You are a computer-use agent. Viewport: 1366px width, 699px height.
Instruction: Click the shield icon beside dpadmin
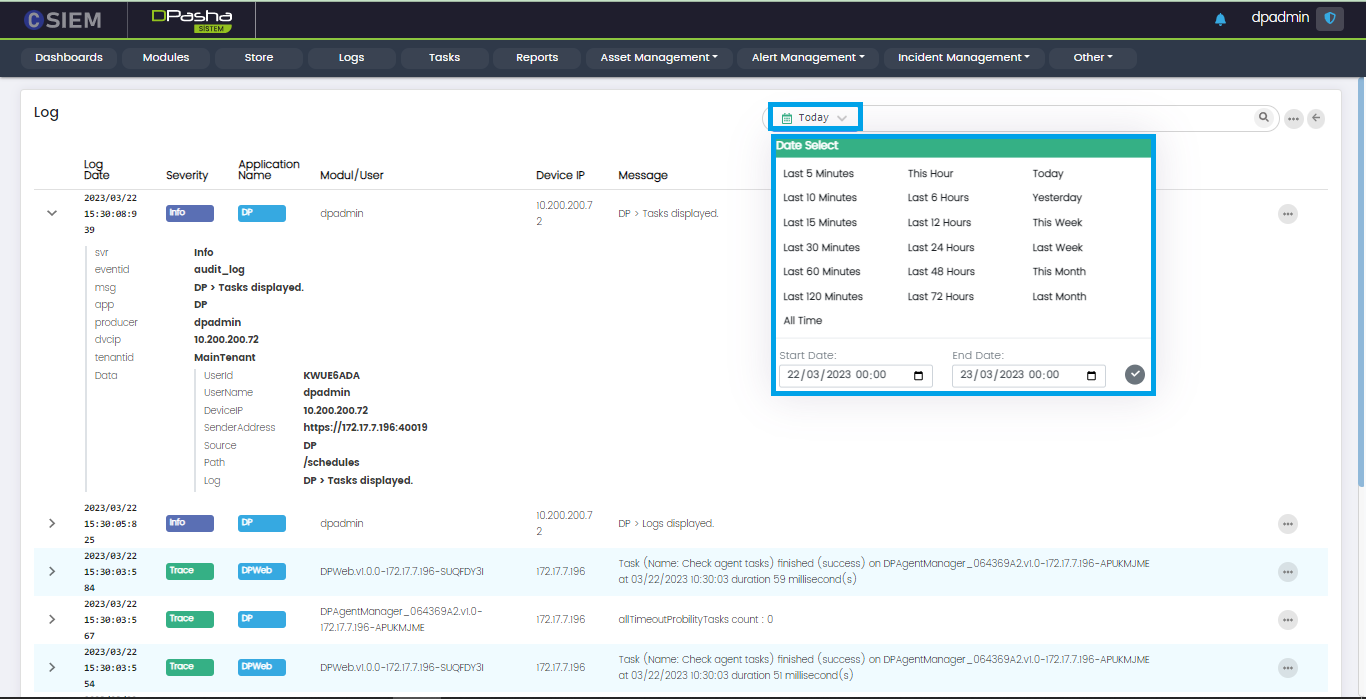[x=1329, y=18]
